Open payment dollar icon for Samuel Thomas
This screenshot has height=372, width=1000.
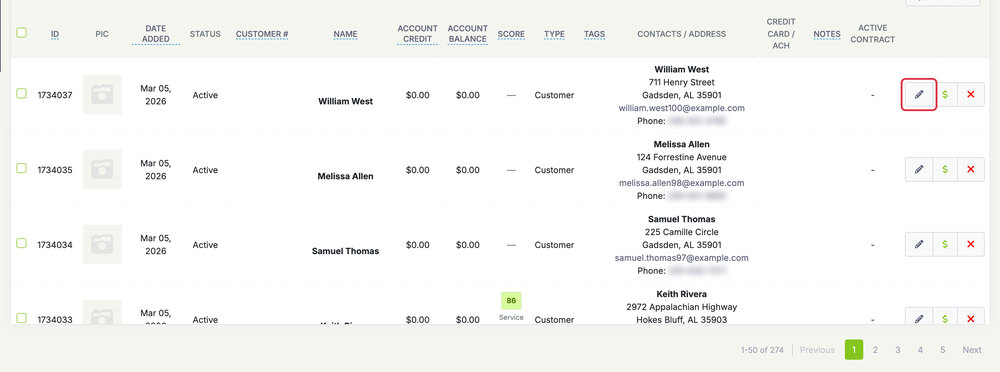point(945,244)
